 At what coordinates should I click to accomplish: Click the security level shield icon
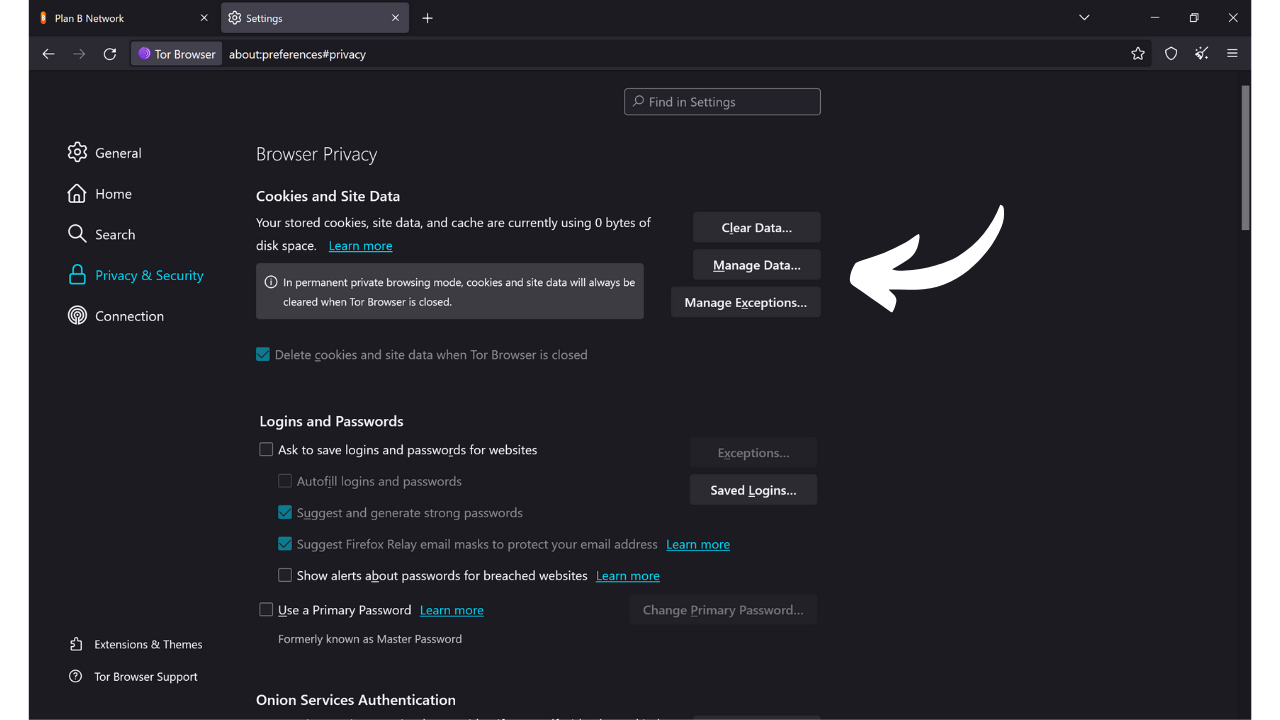[1170, 53]
